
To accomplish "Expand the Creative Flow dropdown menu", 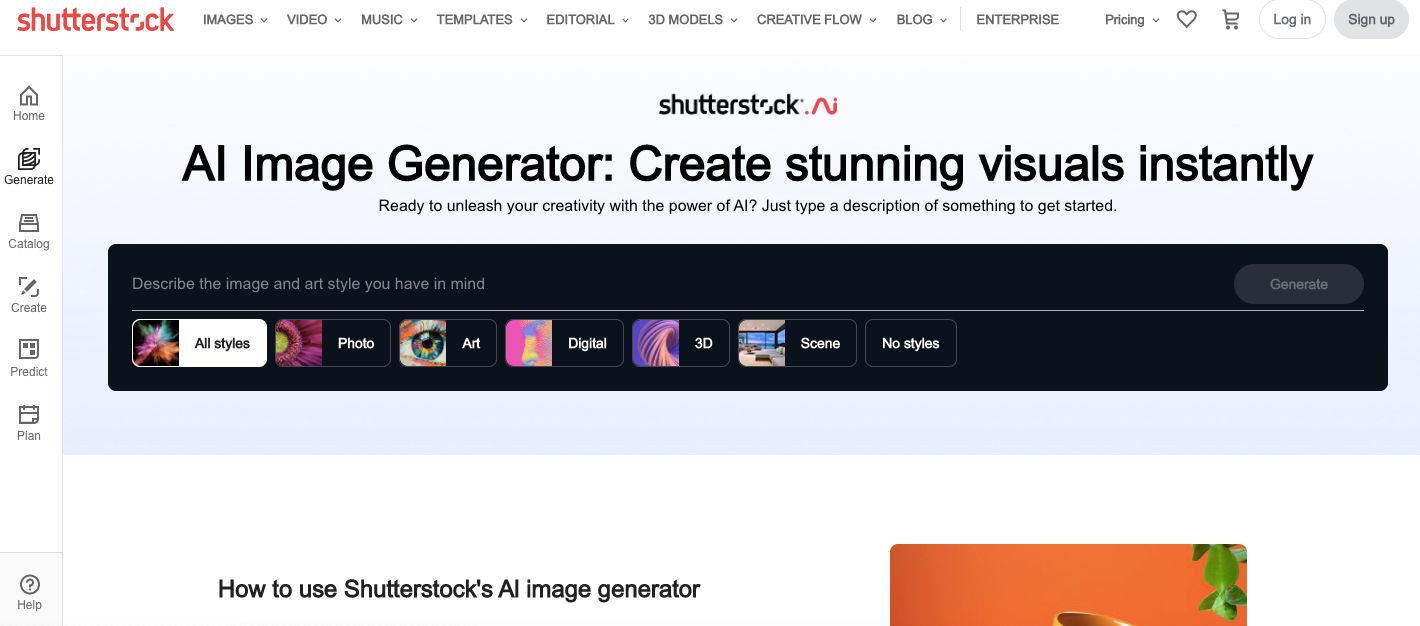I will [x=817, y=19].
